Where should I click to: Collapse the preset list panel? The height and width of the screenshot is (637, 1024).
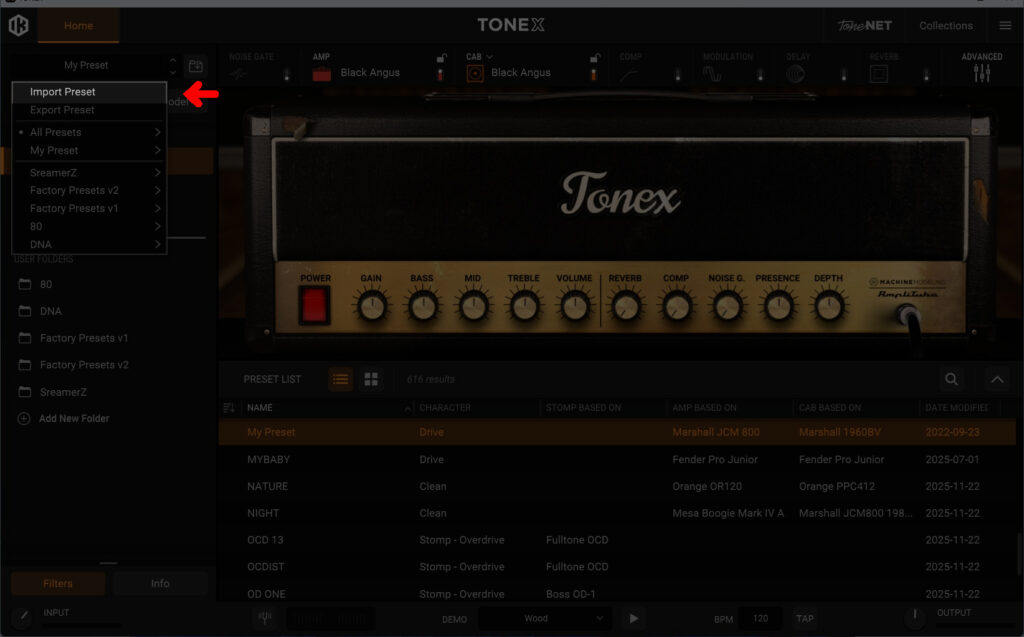coord(997,379)
